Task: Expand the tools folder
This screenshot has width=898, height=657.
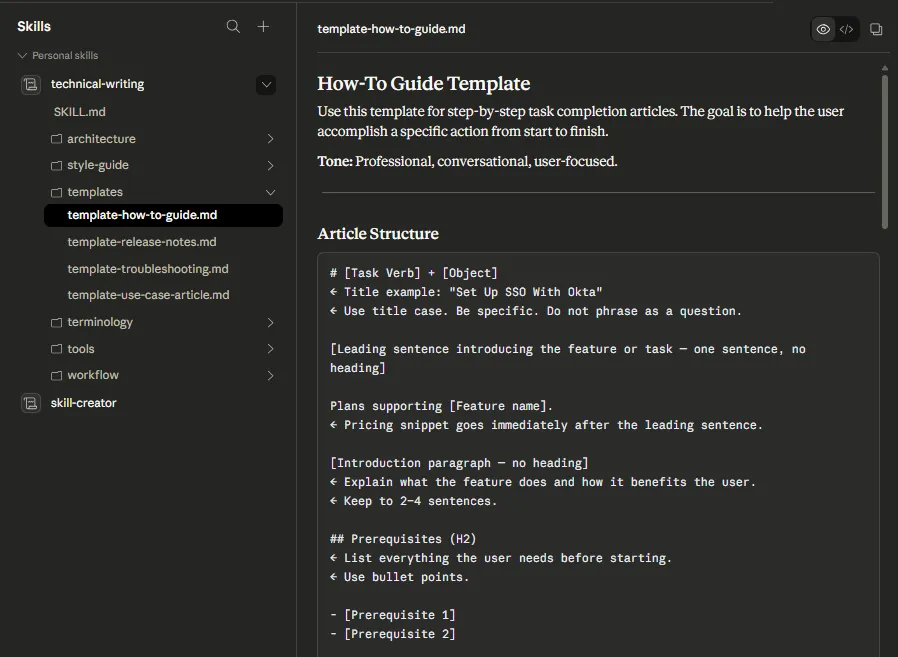Action: pyautogui.click(x=270, y=348)
